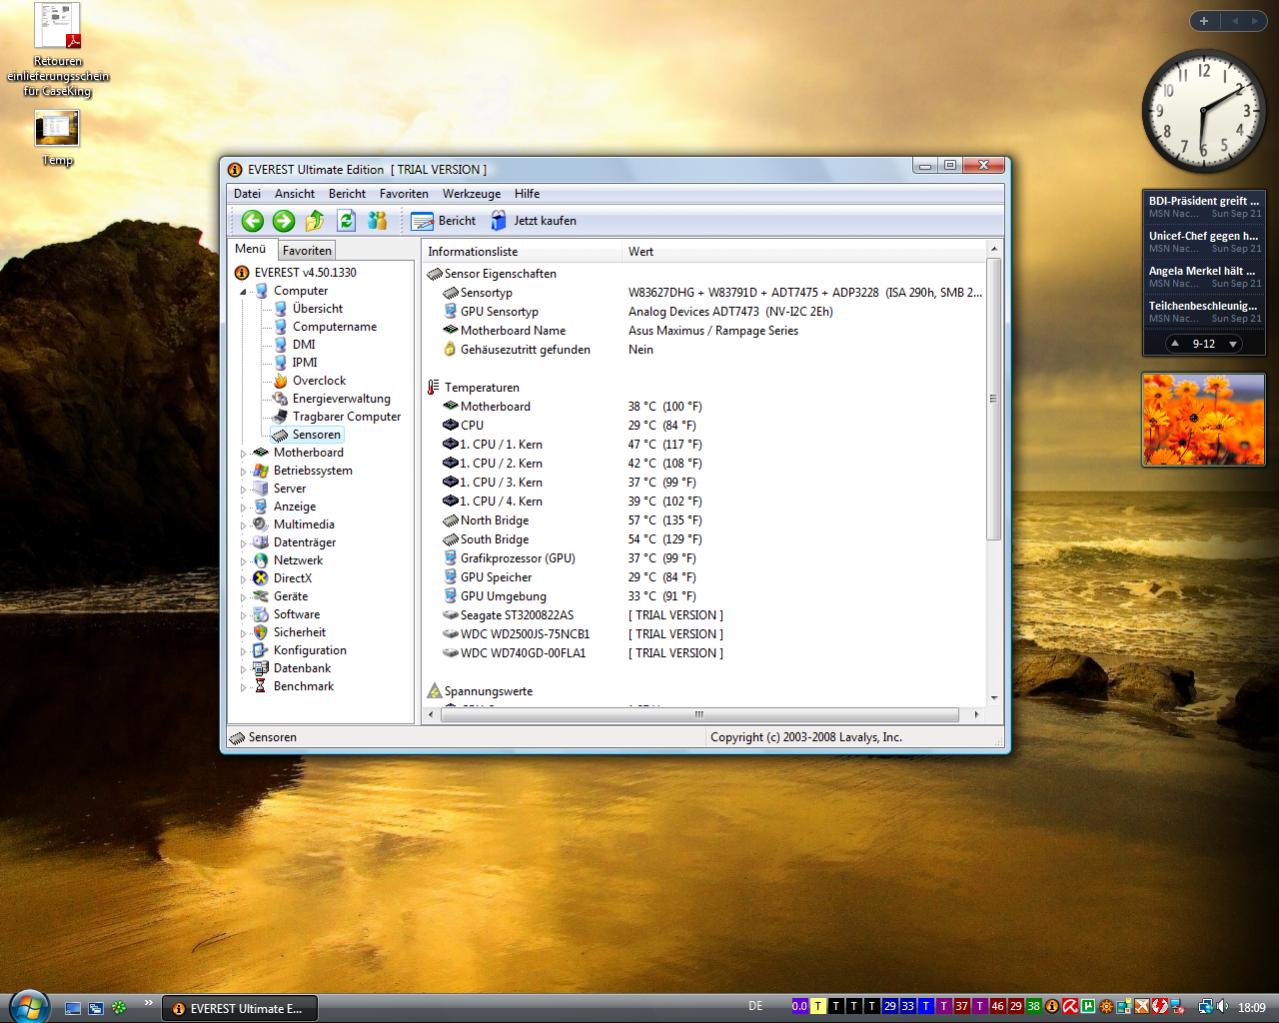Open the Angela Merkel news headline
Viewport: 1279px width, 1023px height.
coord(1204,276)
